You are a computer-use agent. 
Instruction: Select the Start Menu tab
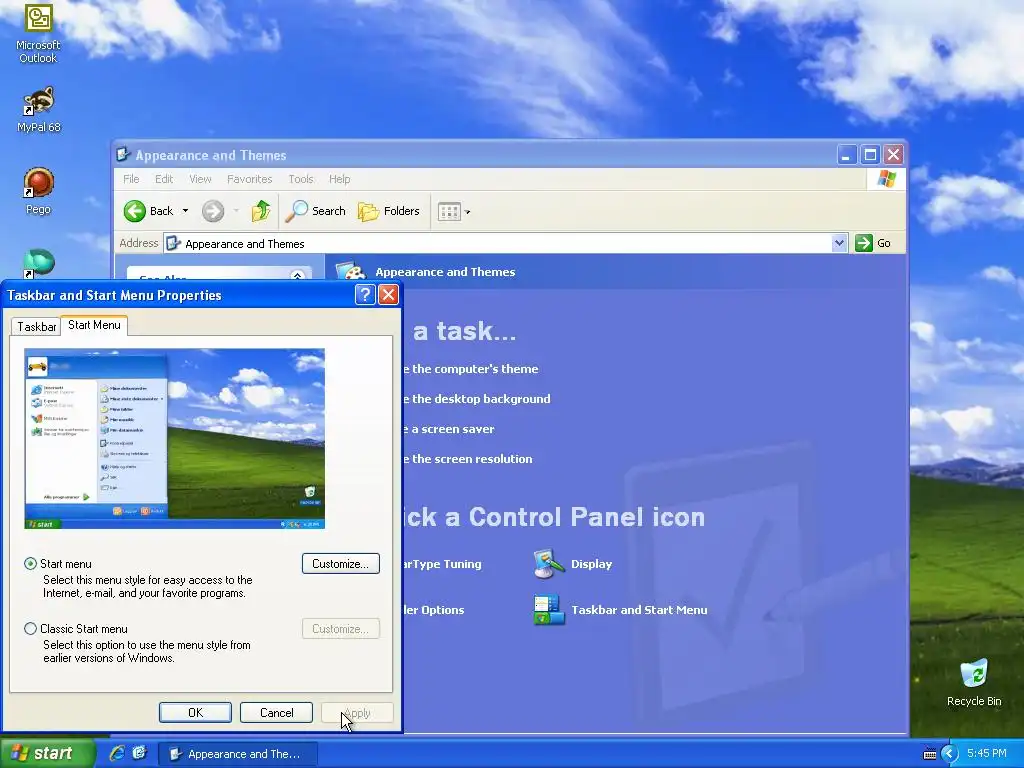[x=94, y=325]
